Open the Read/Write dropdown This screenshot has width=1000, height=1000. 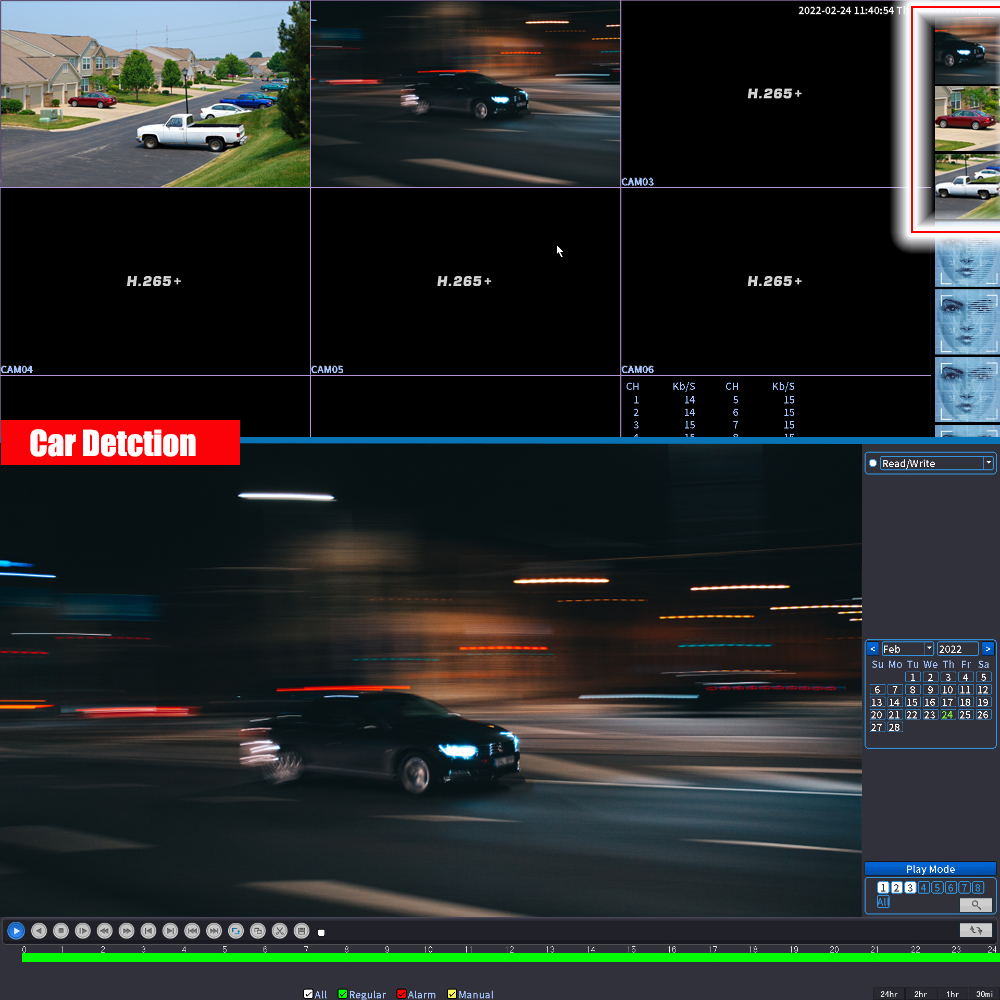click(x=988, y=463)
